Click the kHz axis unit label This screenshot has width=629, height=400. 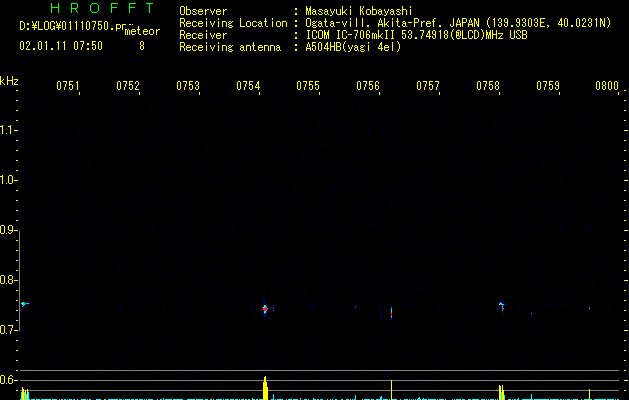pyautogui.click(x=9, y=81)
